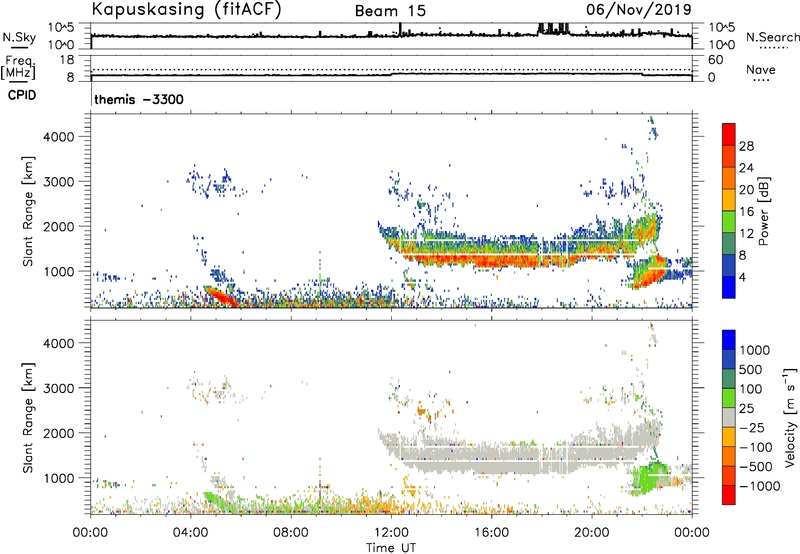
Task: Click the green velocity patch near 22:00
Action: (x=649, y=478)
